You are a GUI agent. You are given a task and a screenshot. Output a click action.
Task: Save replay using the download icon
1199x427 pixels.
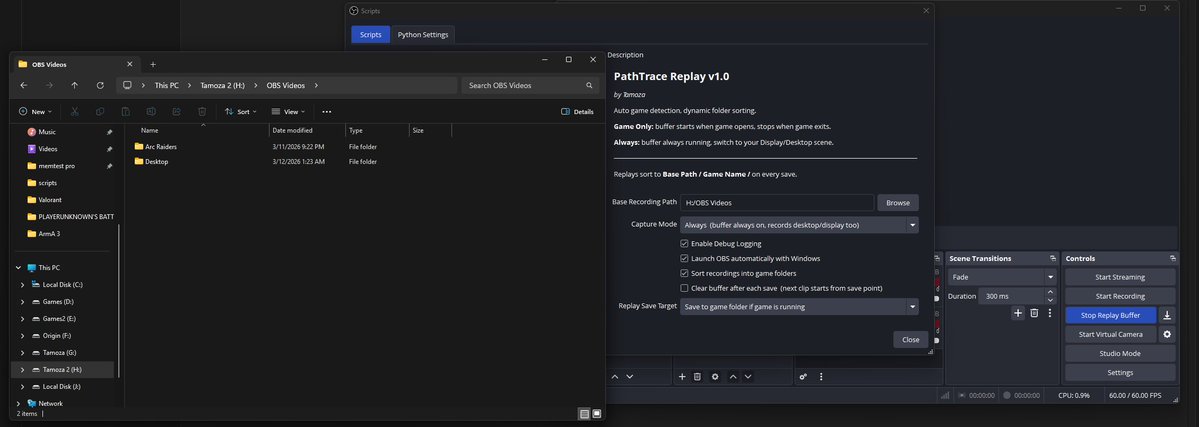tap(1167, 315)
